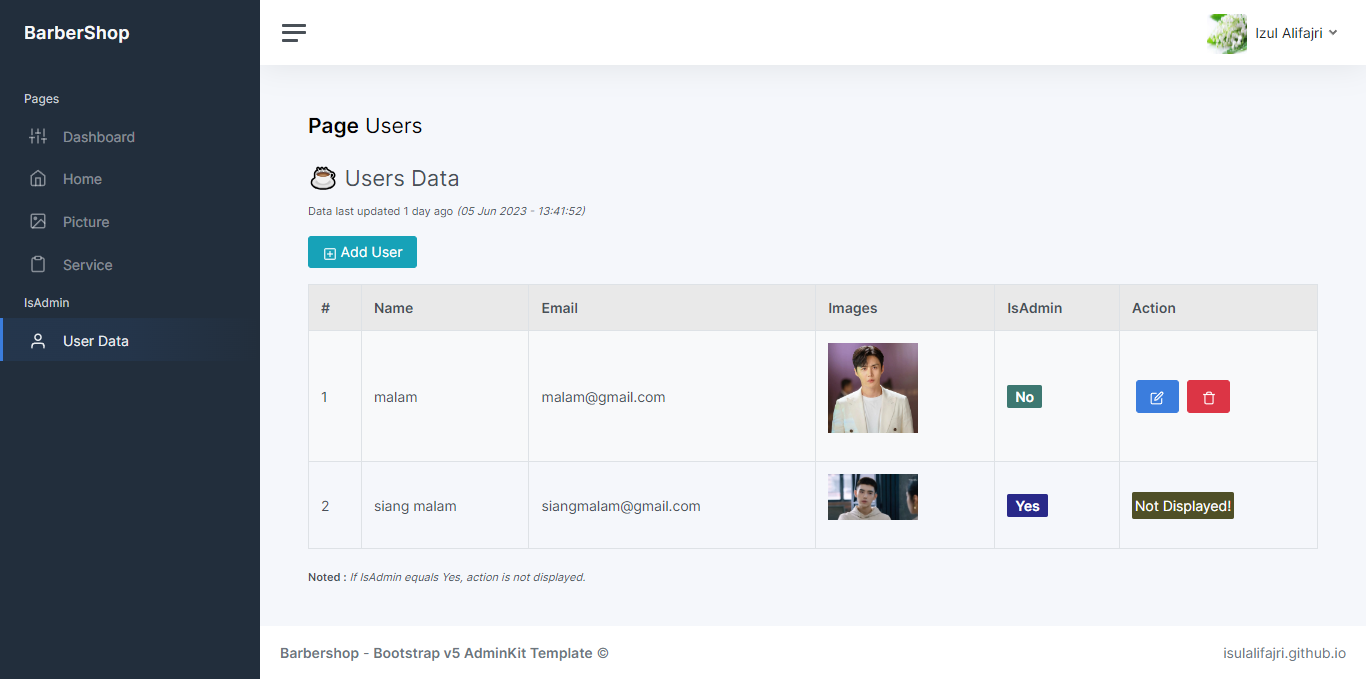The height and width of the screenshot is (679, 1366).
Task: Click the Home house icon in sidebar
Action: [38, 179]
